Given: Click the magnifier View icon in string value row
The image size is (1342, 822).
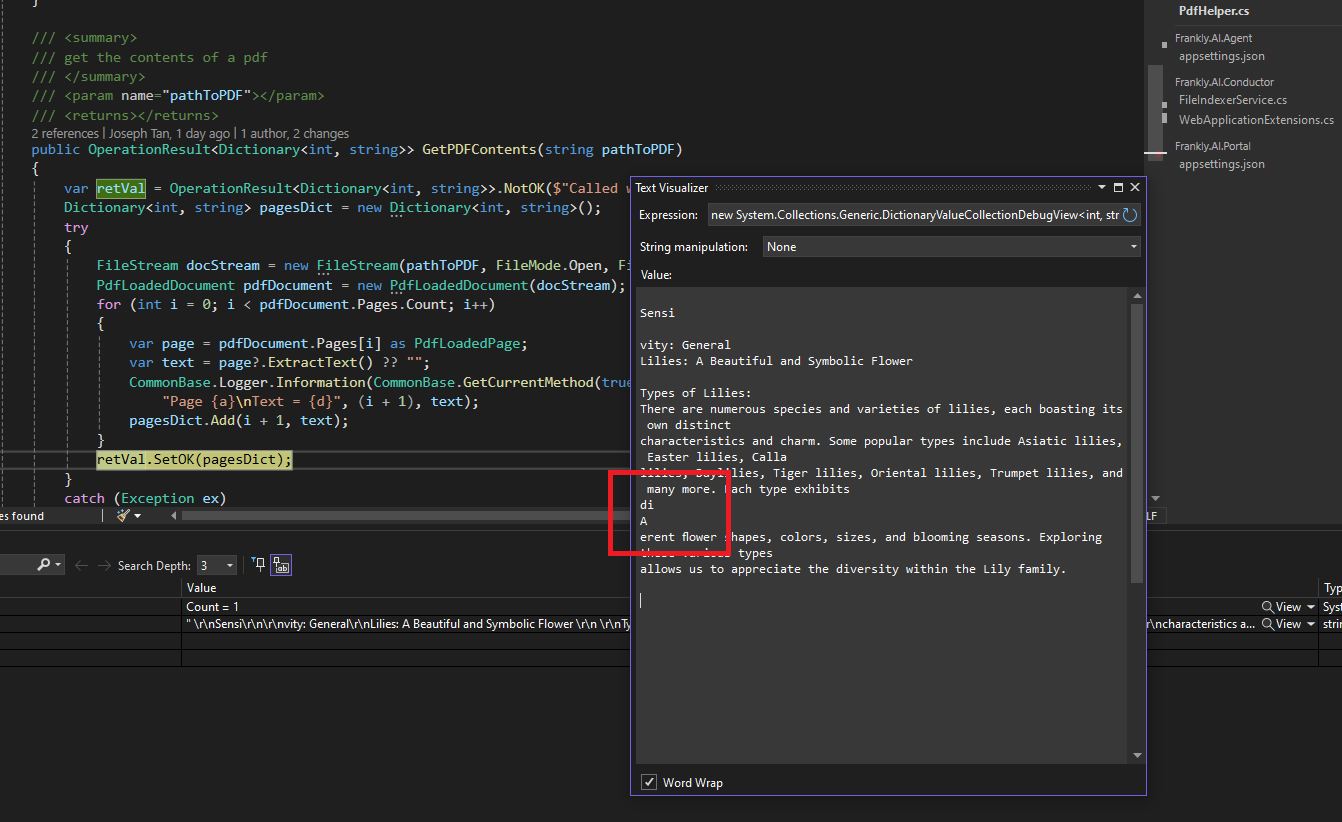Looking at the screenshot, I should point(1268,624).
